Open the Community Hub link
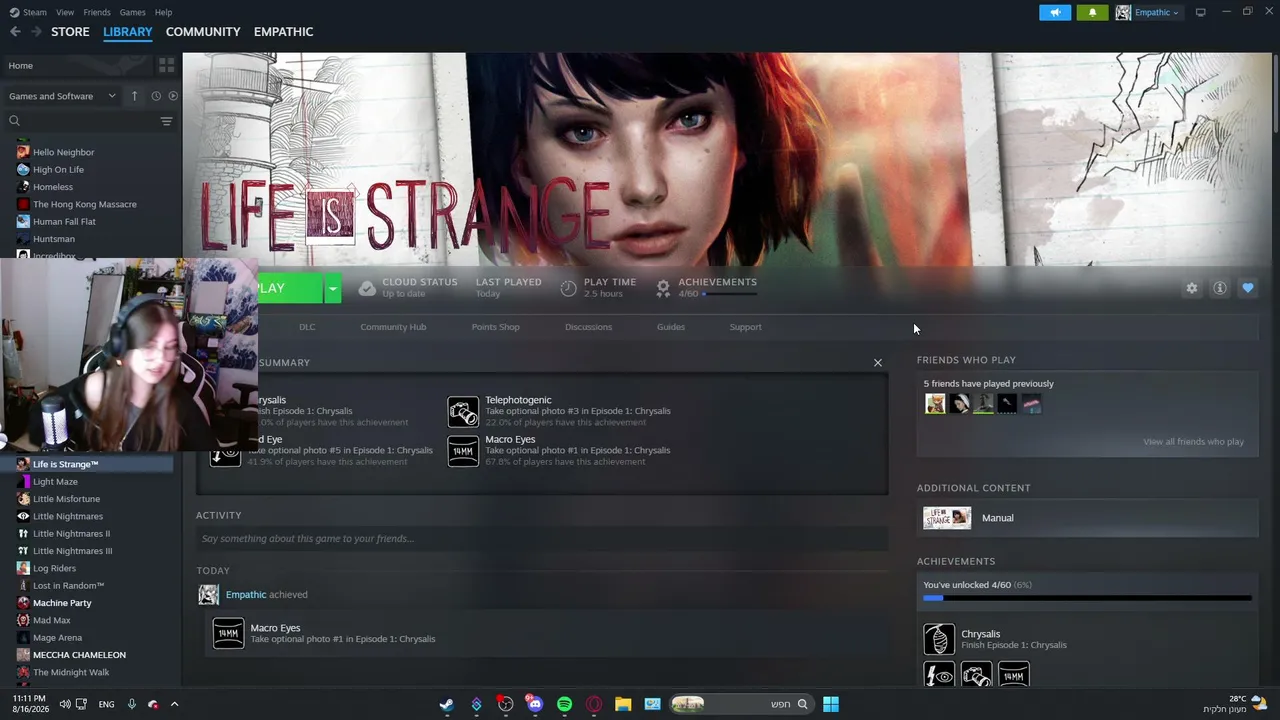 click(393, 327)
